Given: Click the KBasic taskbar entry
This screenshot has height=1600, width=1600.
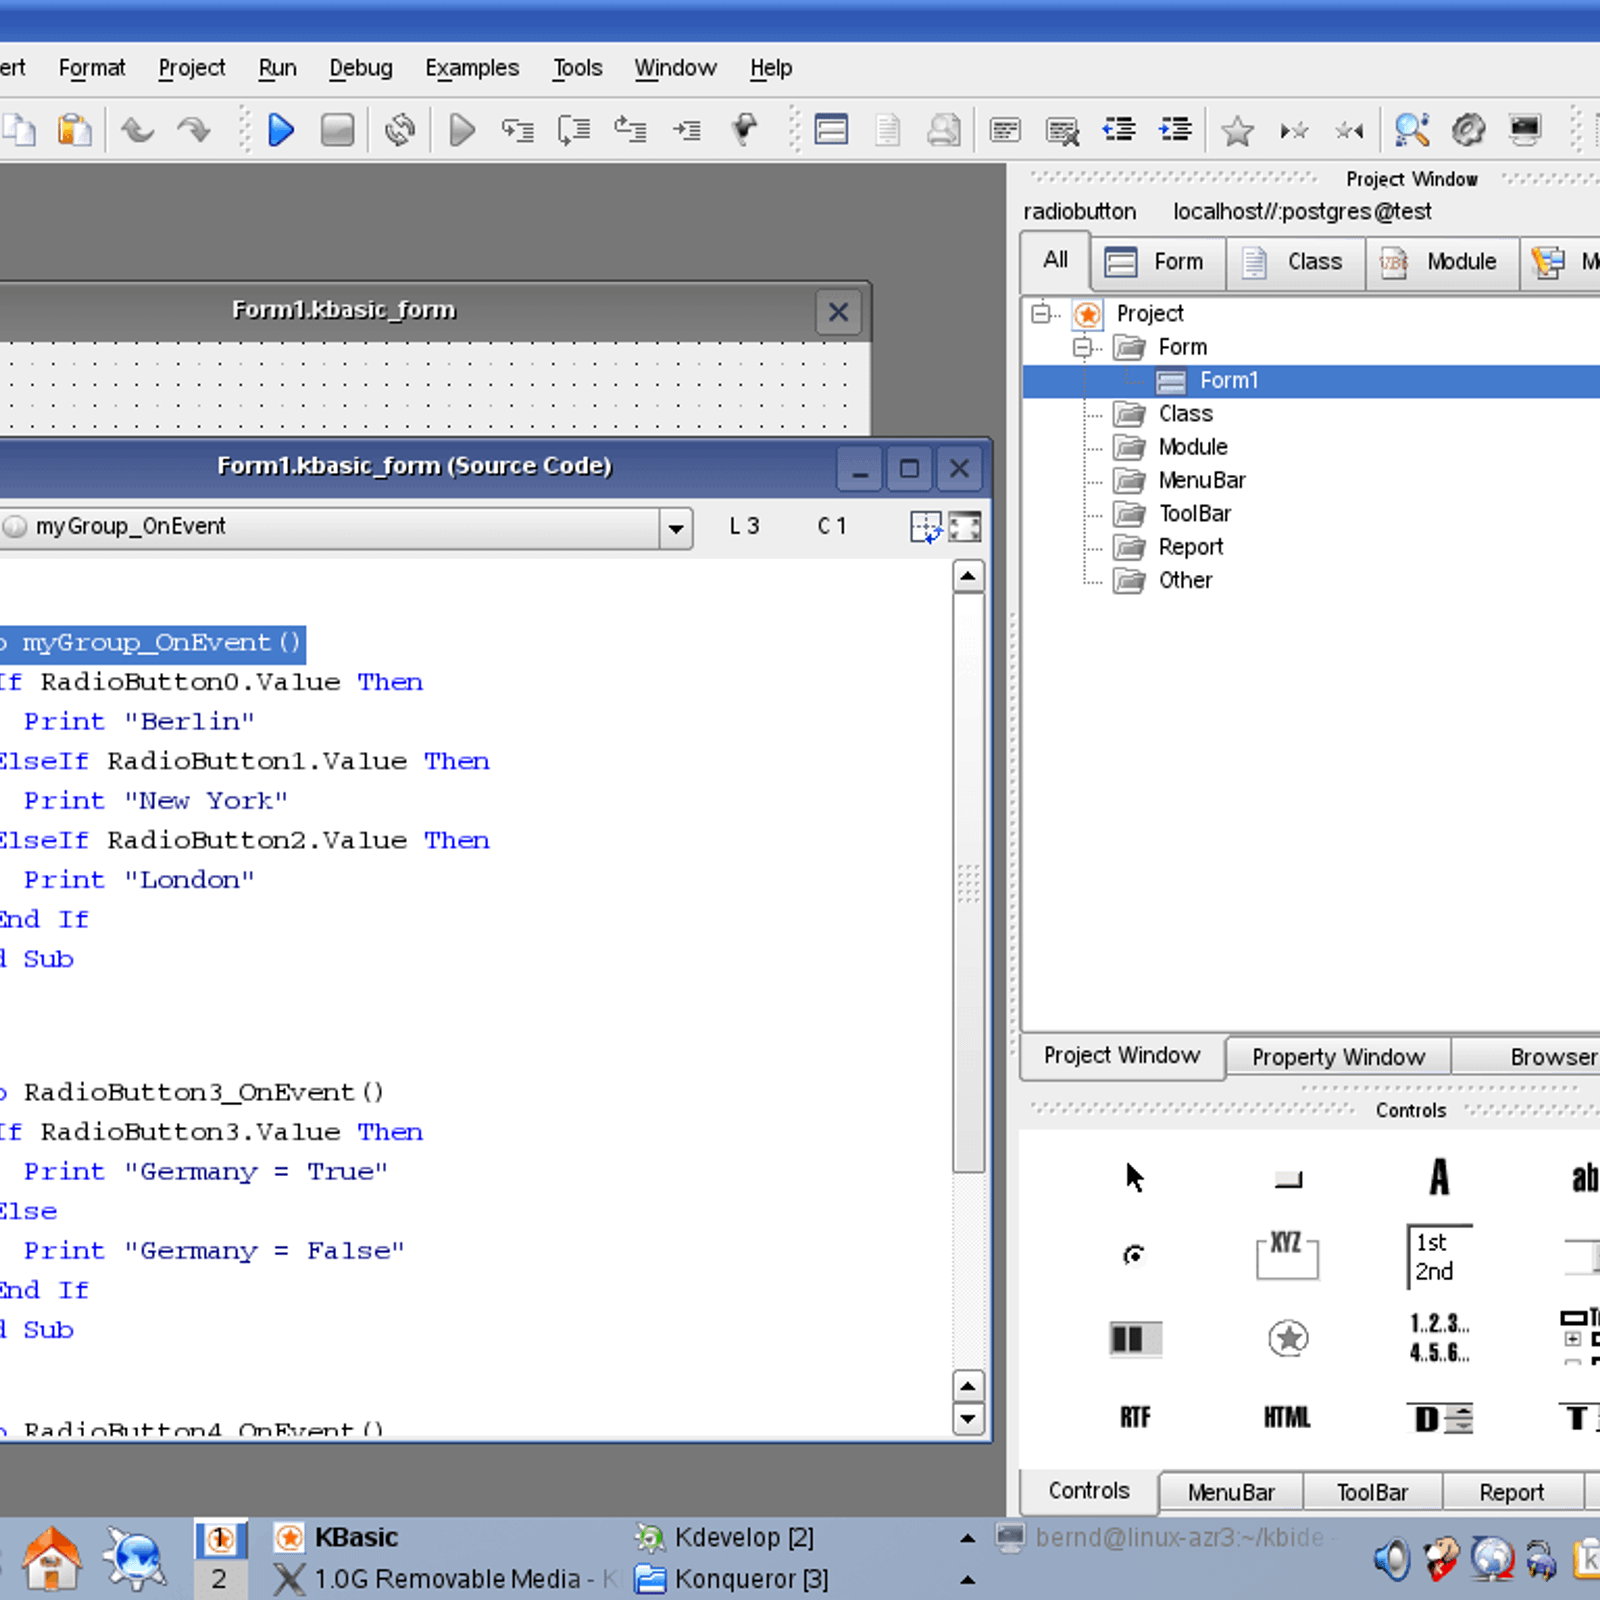Looking at the screenshot, I should point(336,1537).
